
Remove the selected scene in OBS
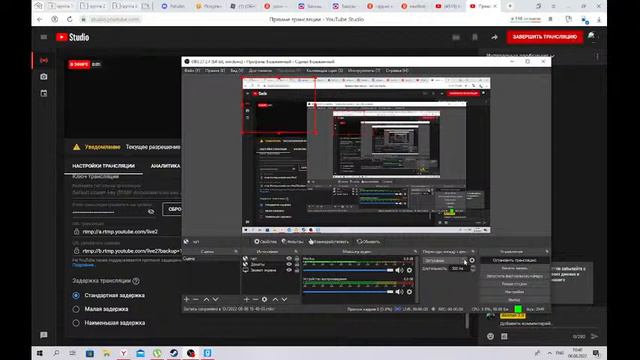tap(196, 300)
